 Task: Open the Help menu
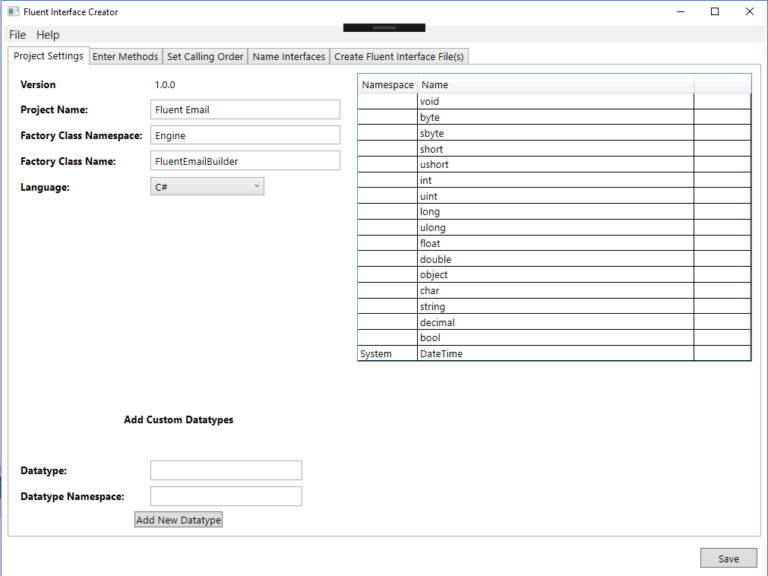tap(48, 35)
